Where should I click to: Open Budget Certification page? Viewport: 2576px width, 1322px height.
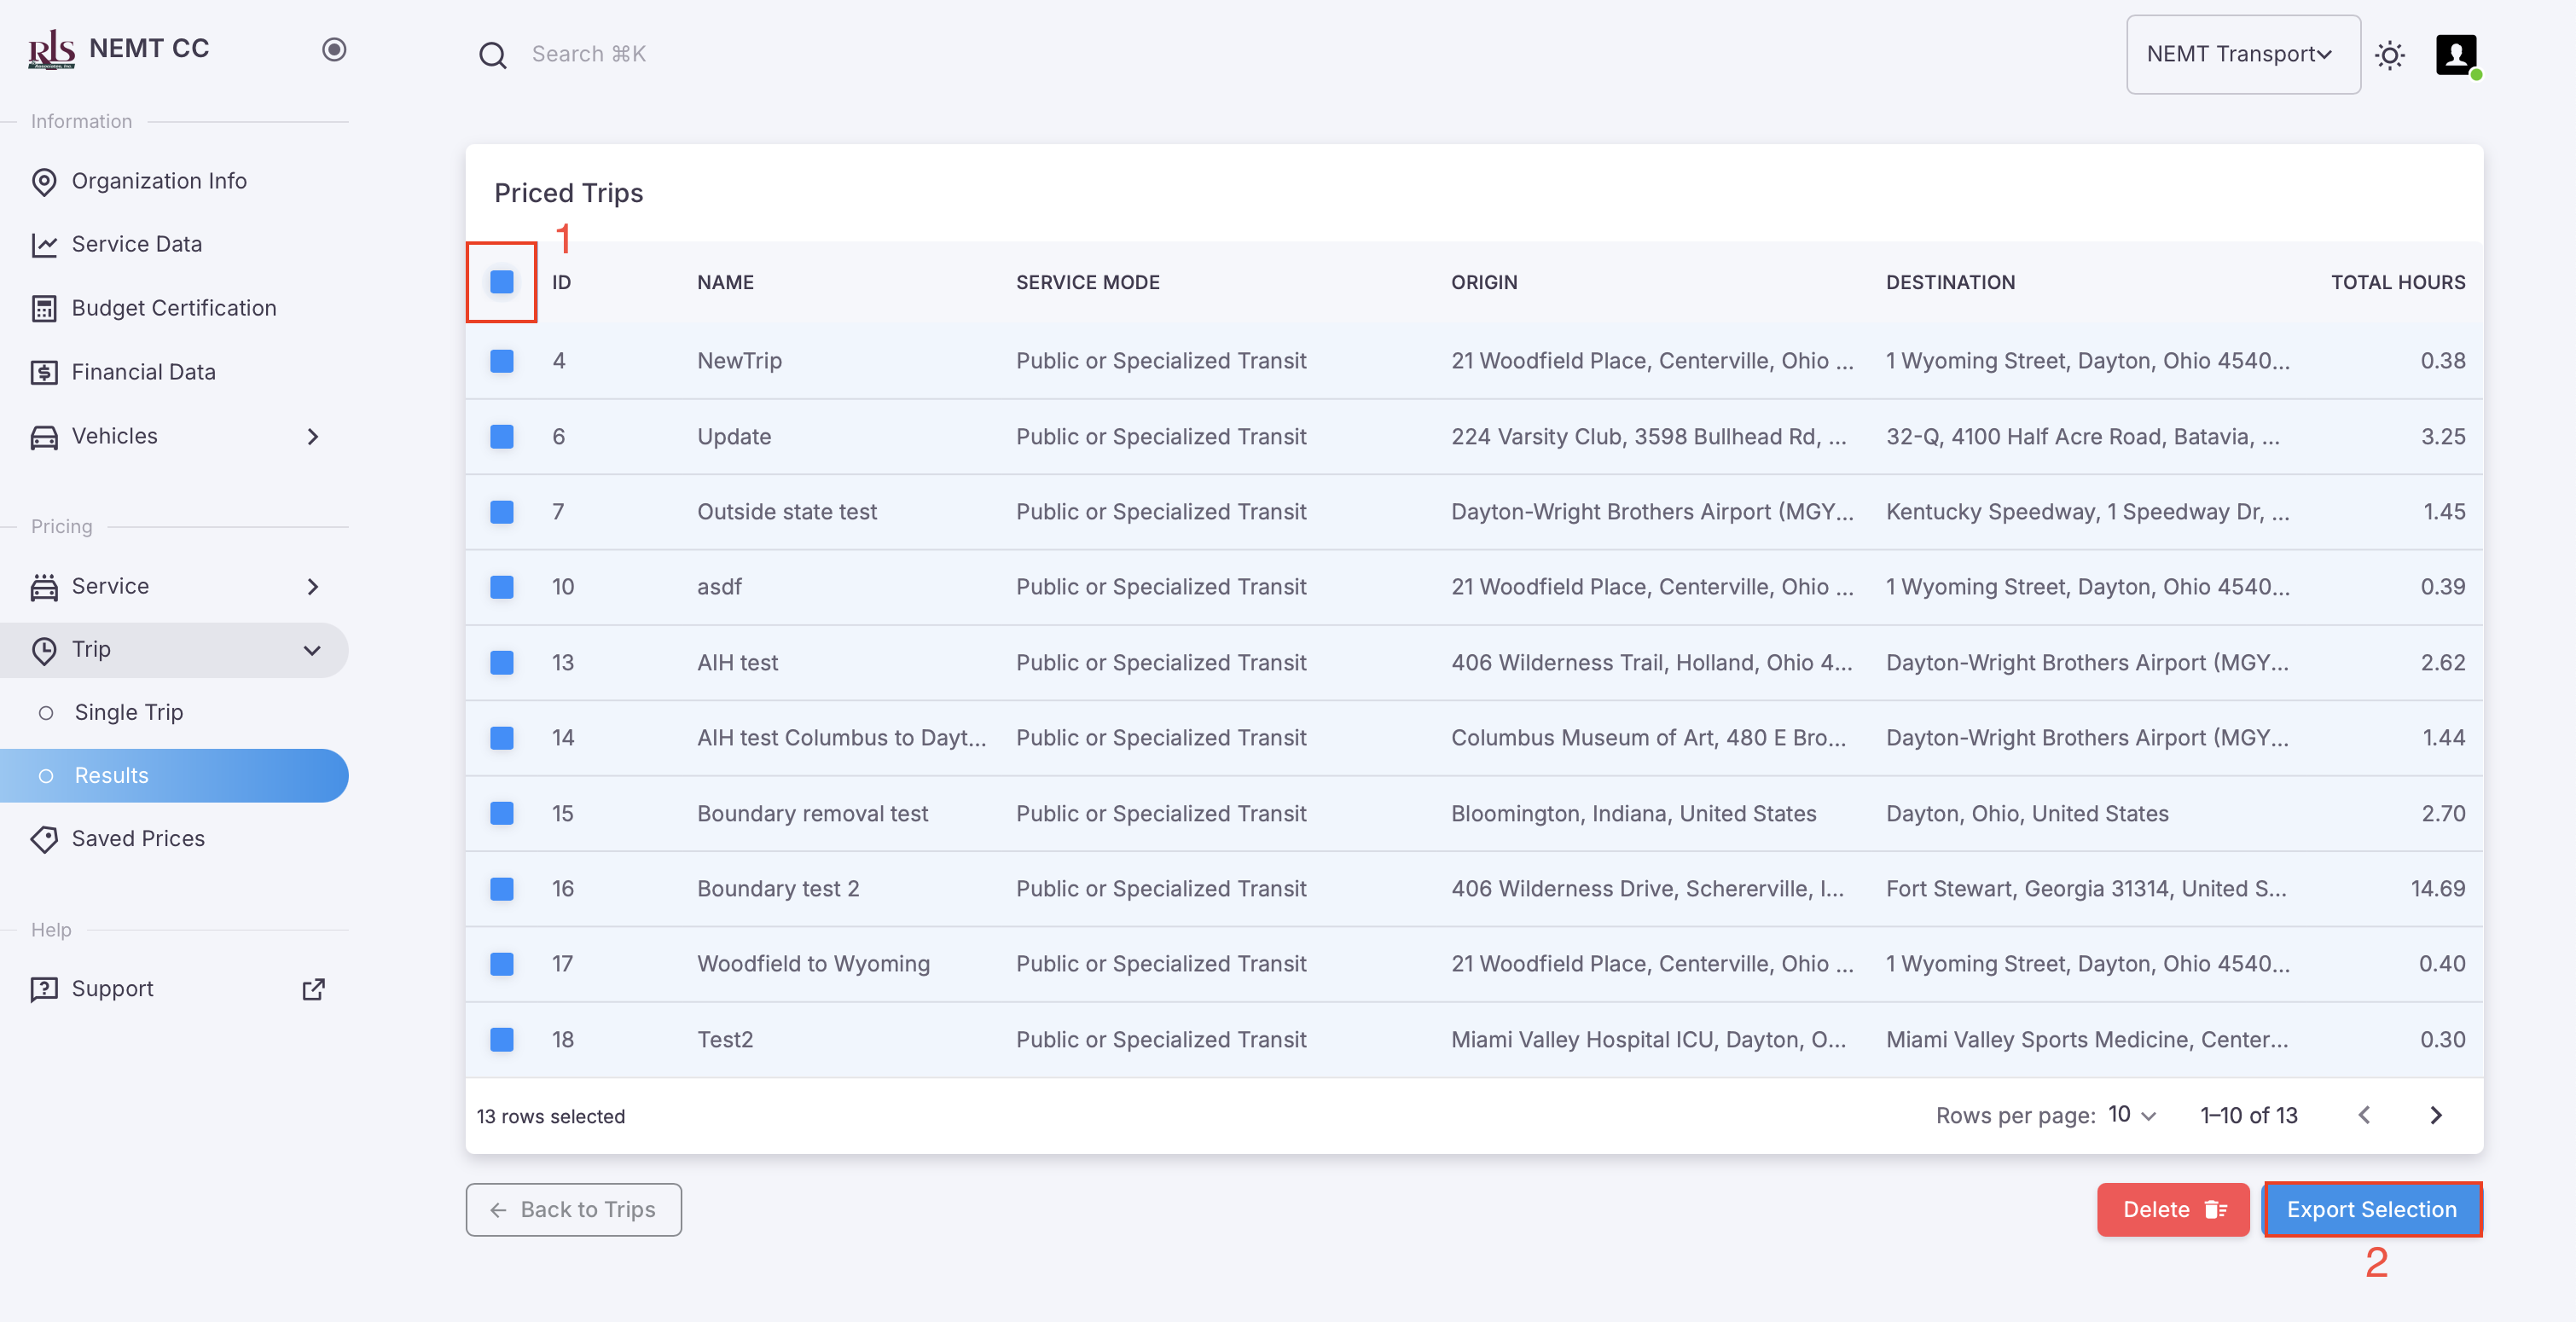coord(173,308)
